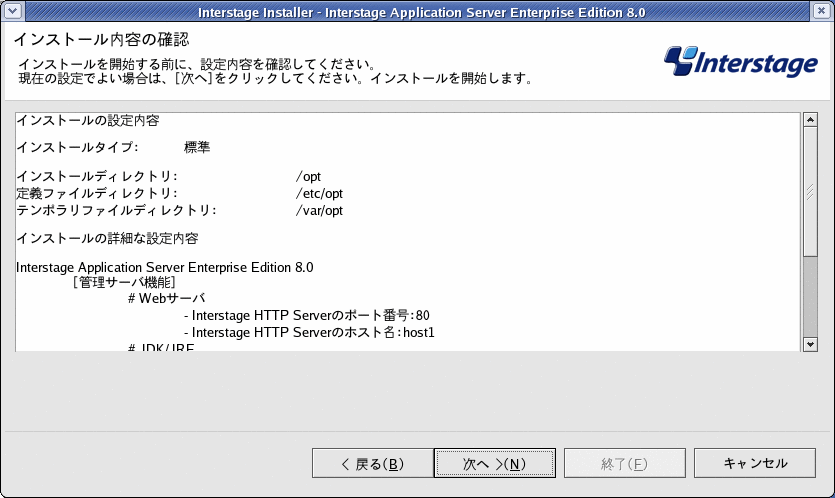The image size is (835, 498).
Task: Click the HTTP Server port number 80 line
Action: (307, 315)
